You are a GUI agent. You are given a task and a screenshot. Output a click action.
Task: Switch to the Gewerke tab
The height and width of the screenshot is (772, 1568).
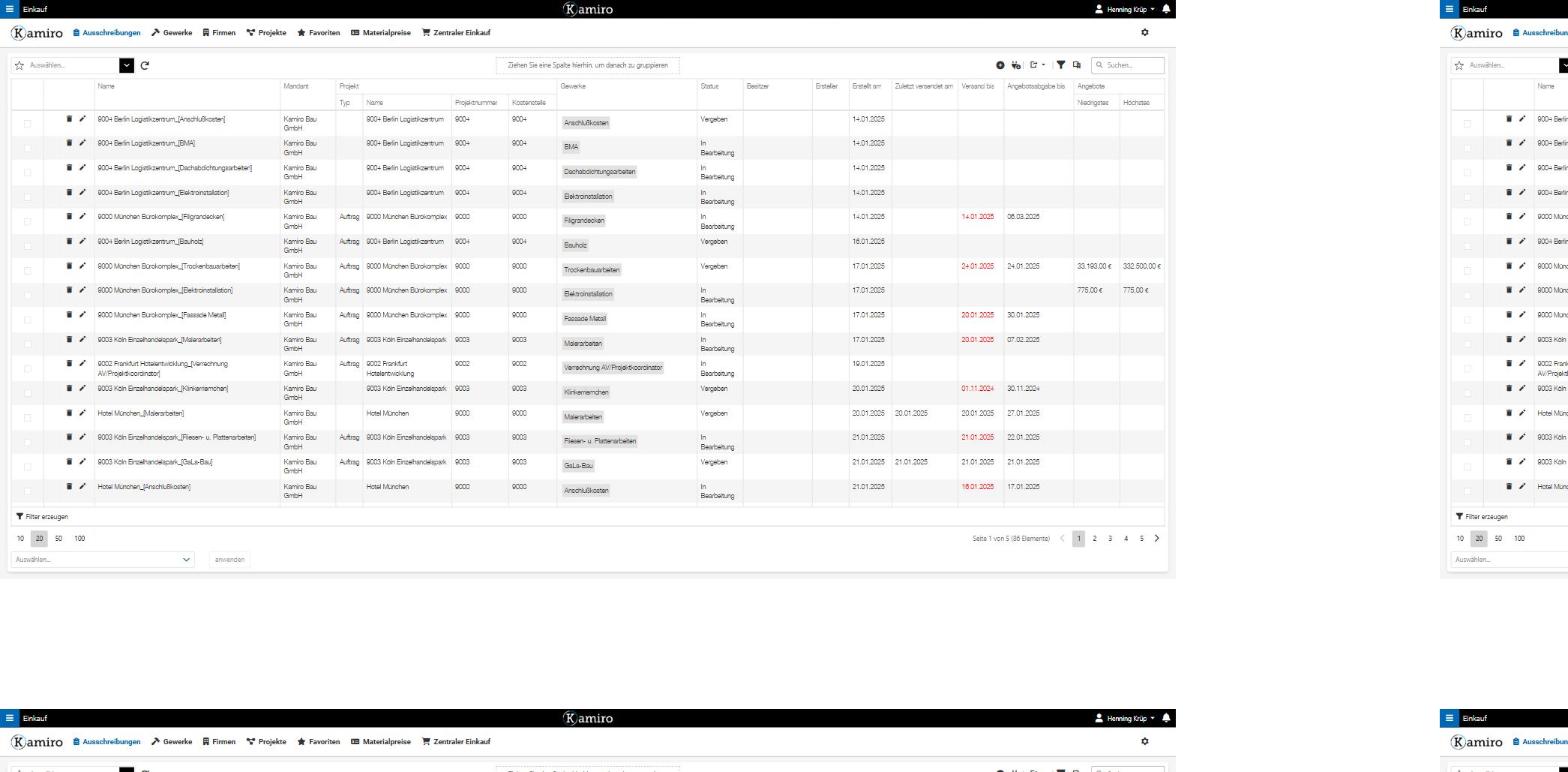171,32
